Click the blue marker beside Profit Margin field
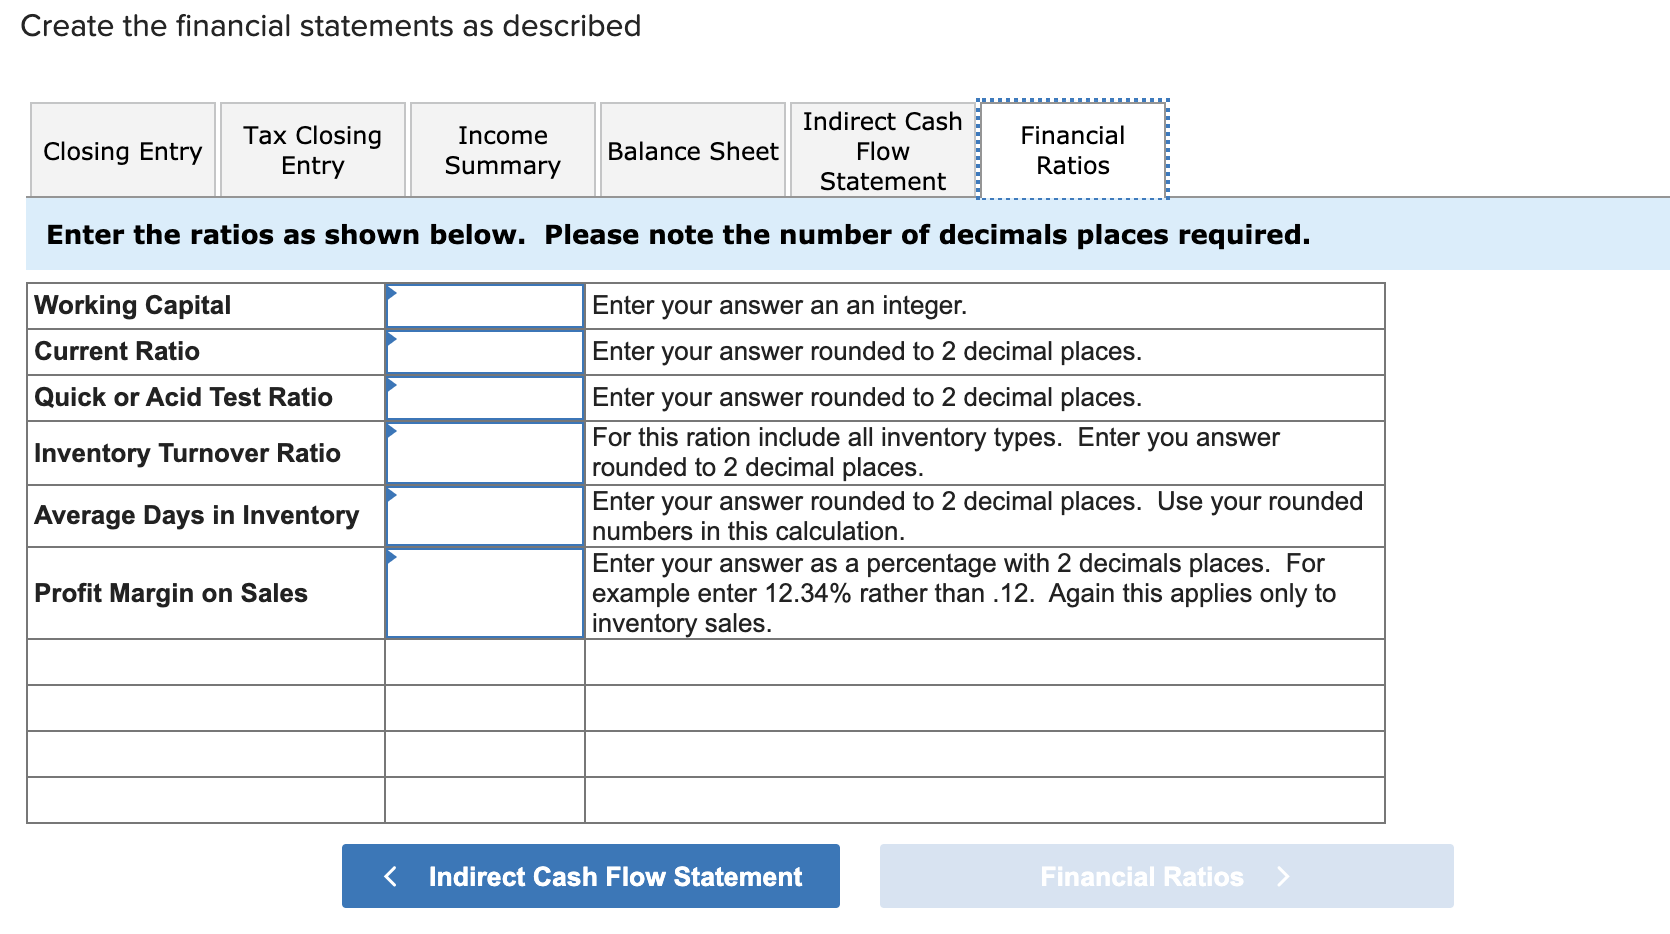Image resolution: width=1670 pixels, height=934 pixels. pyautogui.click(x=390, y=555)
